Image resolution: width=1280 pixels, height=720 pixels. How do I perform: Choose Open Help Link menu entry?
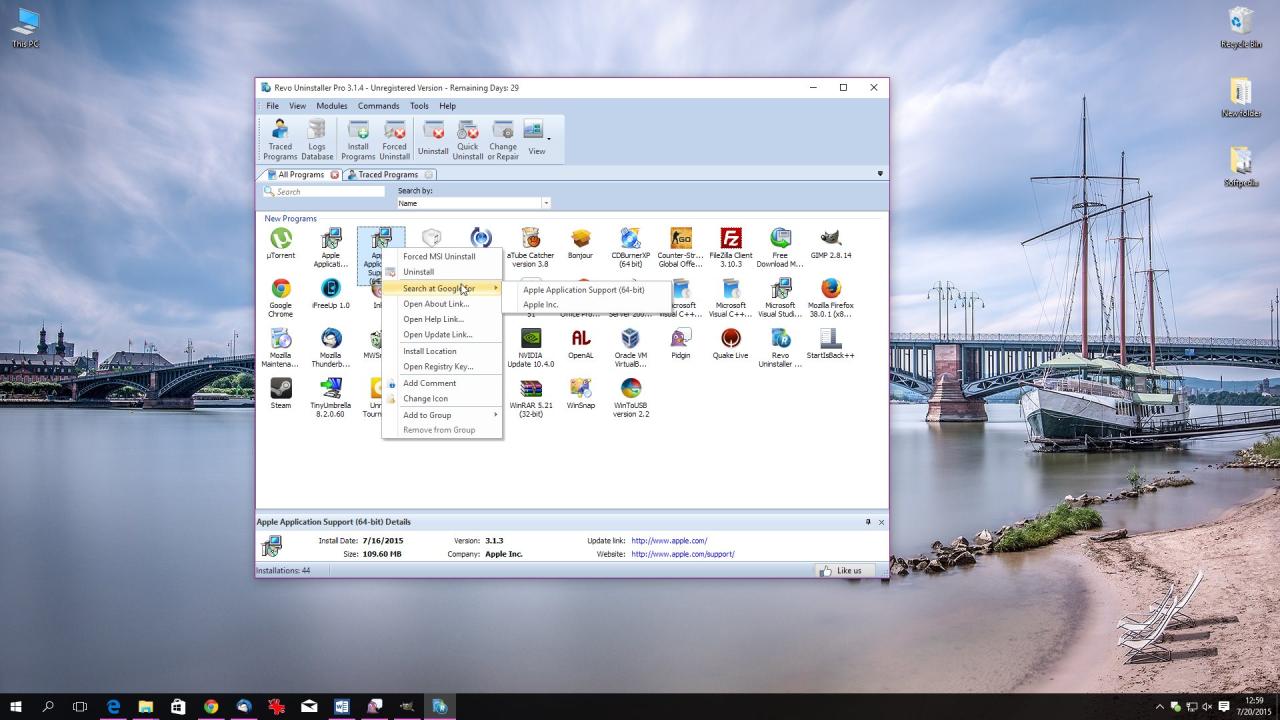pos(442,319)
